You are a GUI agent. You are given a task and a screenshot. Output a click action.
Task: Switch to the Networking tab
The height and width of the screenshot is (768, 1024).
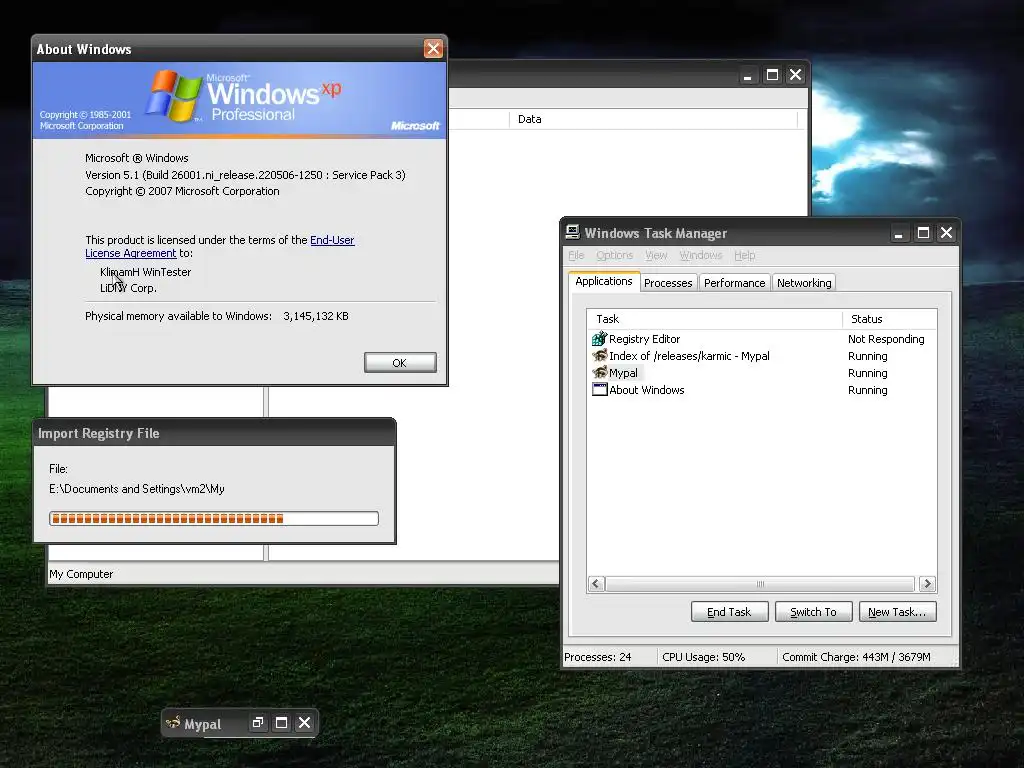(x=804, y=283)
